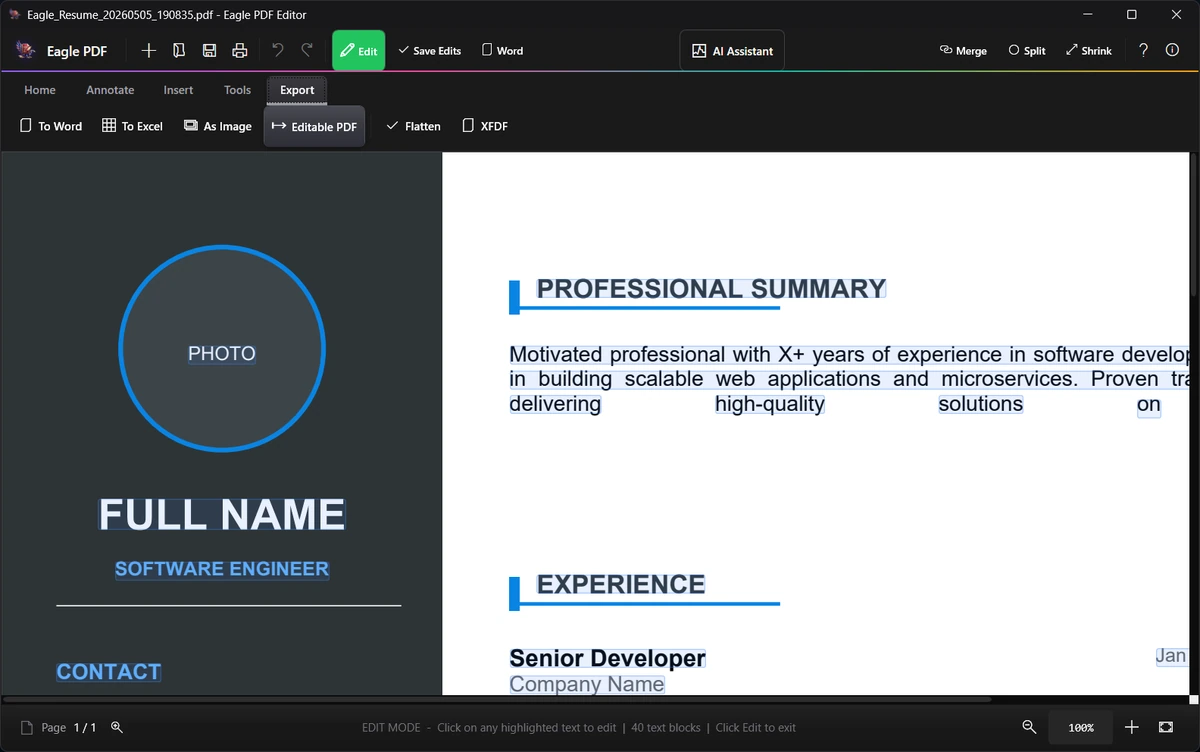Edit the PROFESSIONAL SUMMARY heading text
This screenshot has width=1200, height=752.
711,289
